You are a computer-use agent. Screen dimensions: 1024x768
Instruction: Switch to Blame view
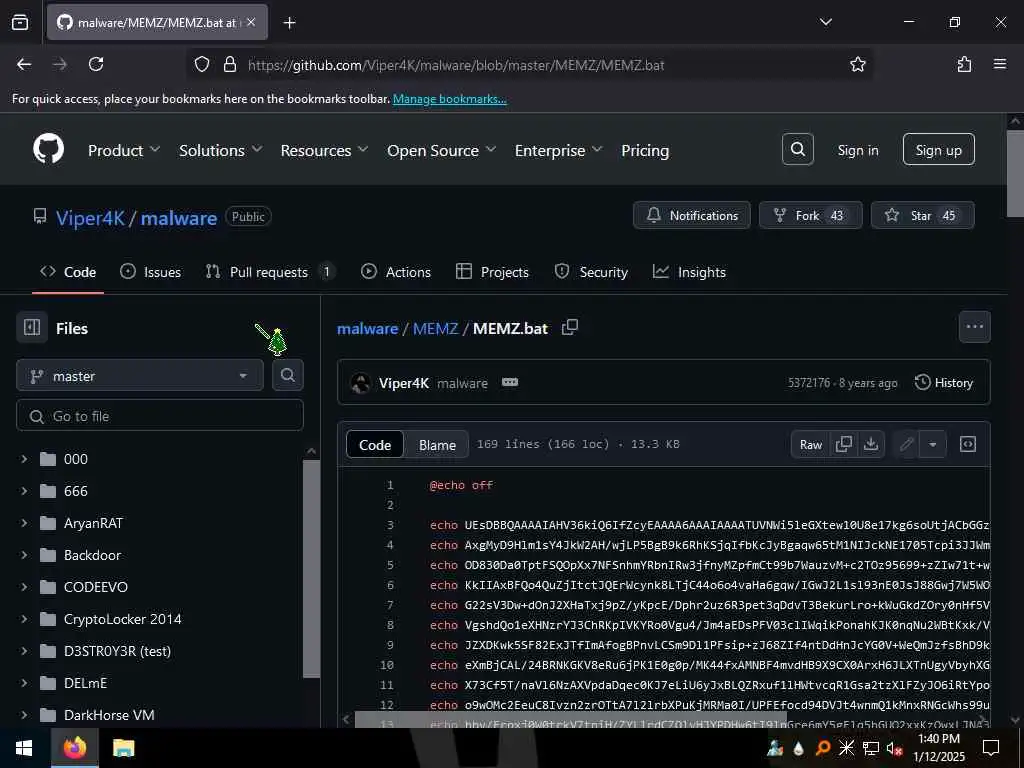[437, 445]
